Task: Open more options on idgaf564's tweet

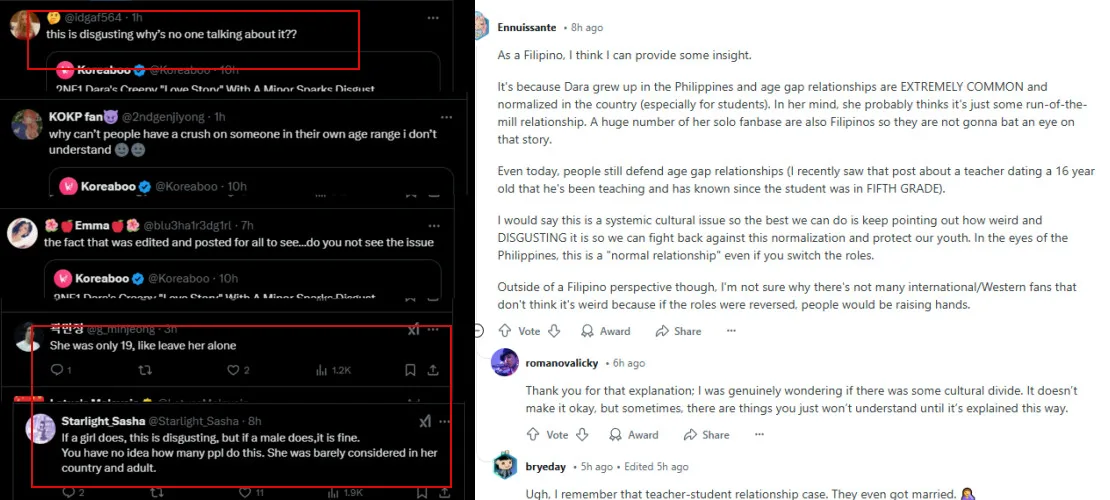Action: coord(432,18)
